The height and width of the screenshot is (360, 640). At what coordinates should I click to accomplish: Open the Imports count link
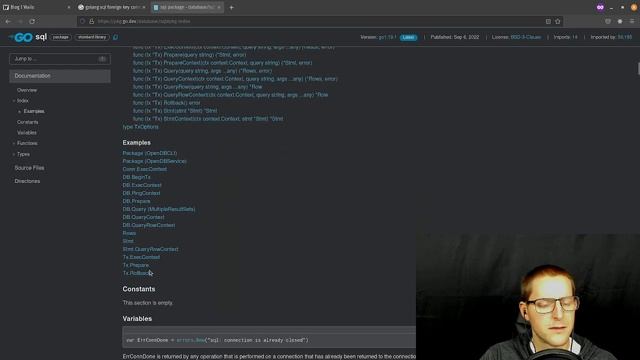click(565, 37)
